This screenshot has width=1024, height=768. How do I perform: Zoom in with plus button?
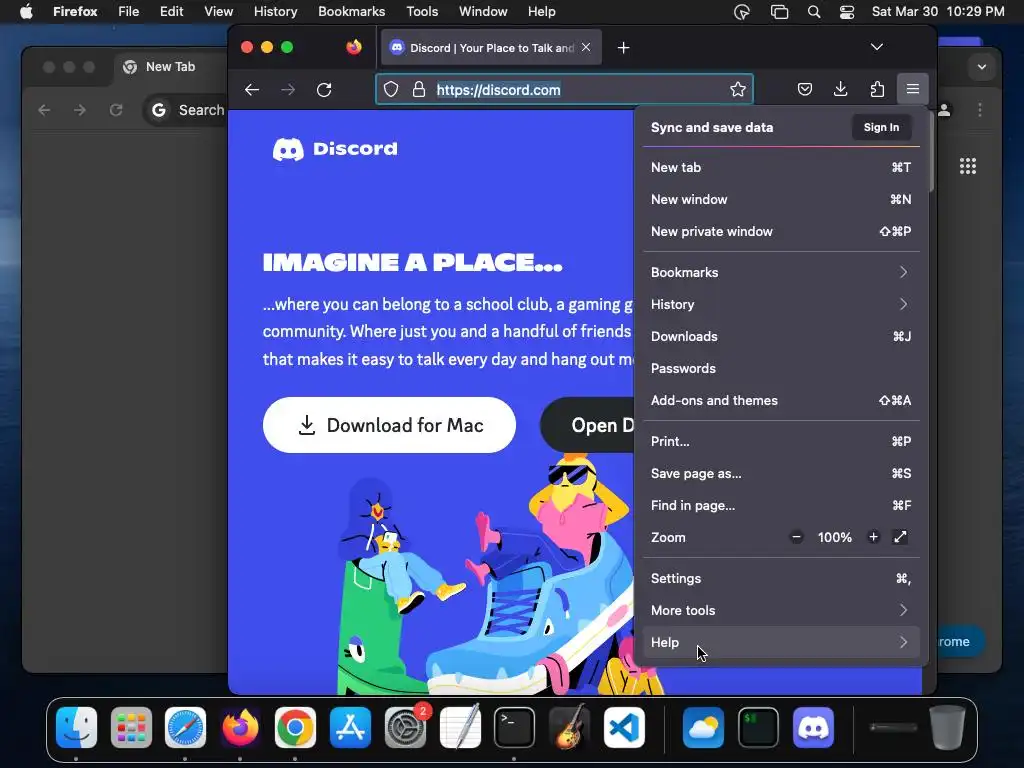click(x=873, y=537)
